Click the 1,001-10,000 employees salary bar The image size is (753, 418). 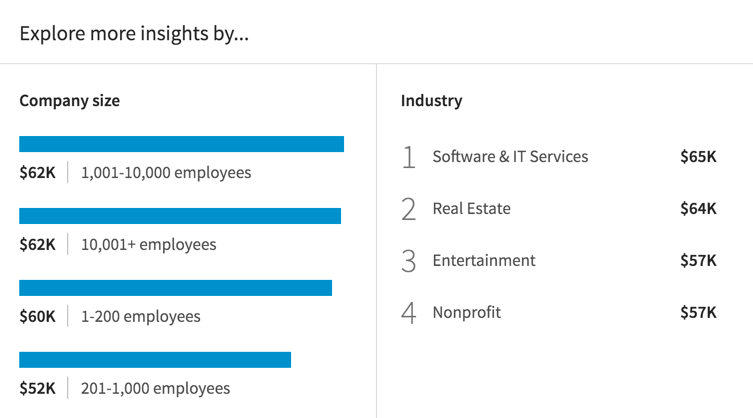click(x=182, y=144)
